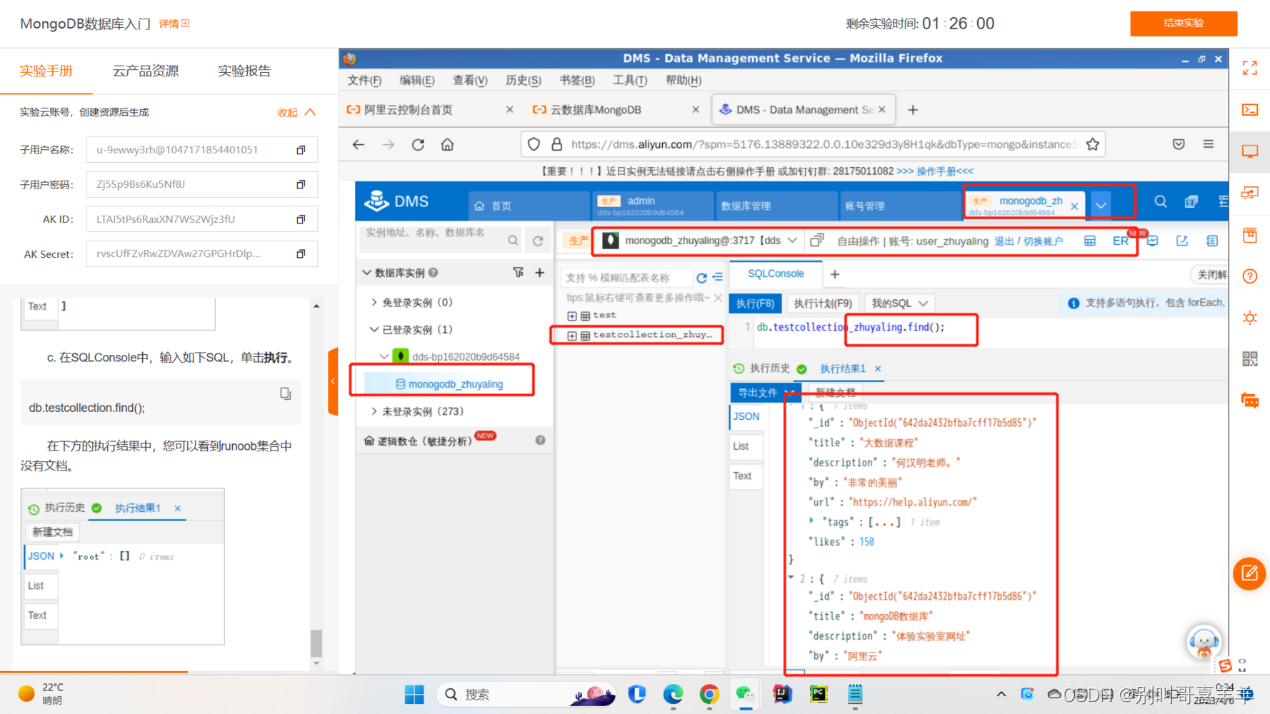Switch to the 执行历史 tab
Image resolution: width=1270 pixels, height=714 pixels.
(x=762, y=369)
